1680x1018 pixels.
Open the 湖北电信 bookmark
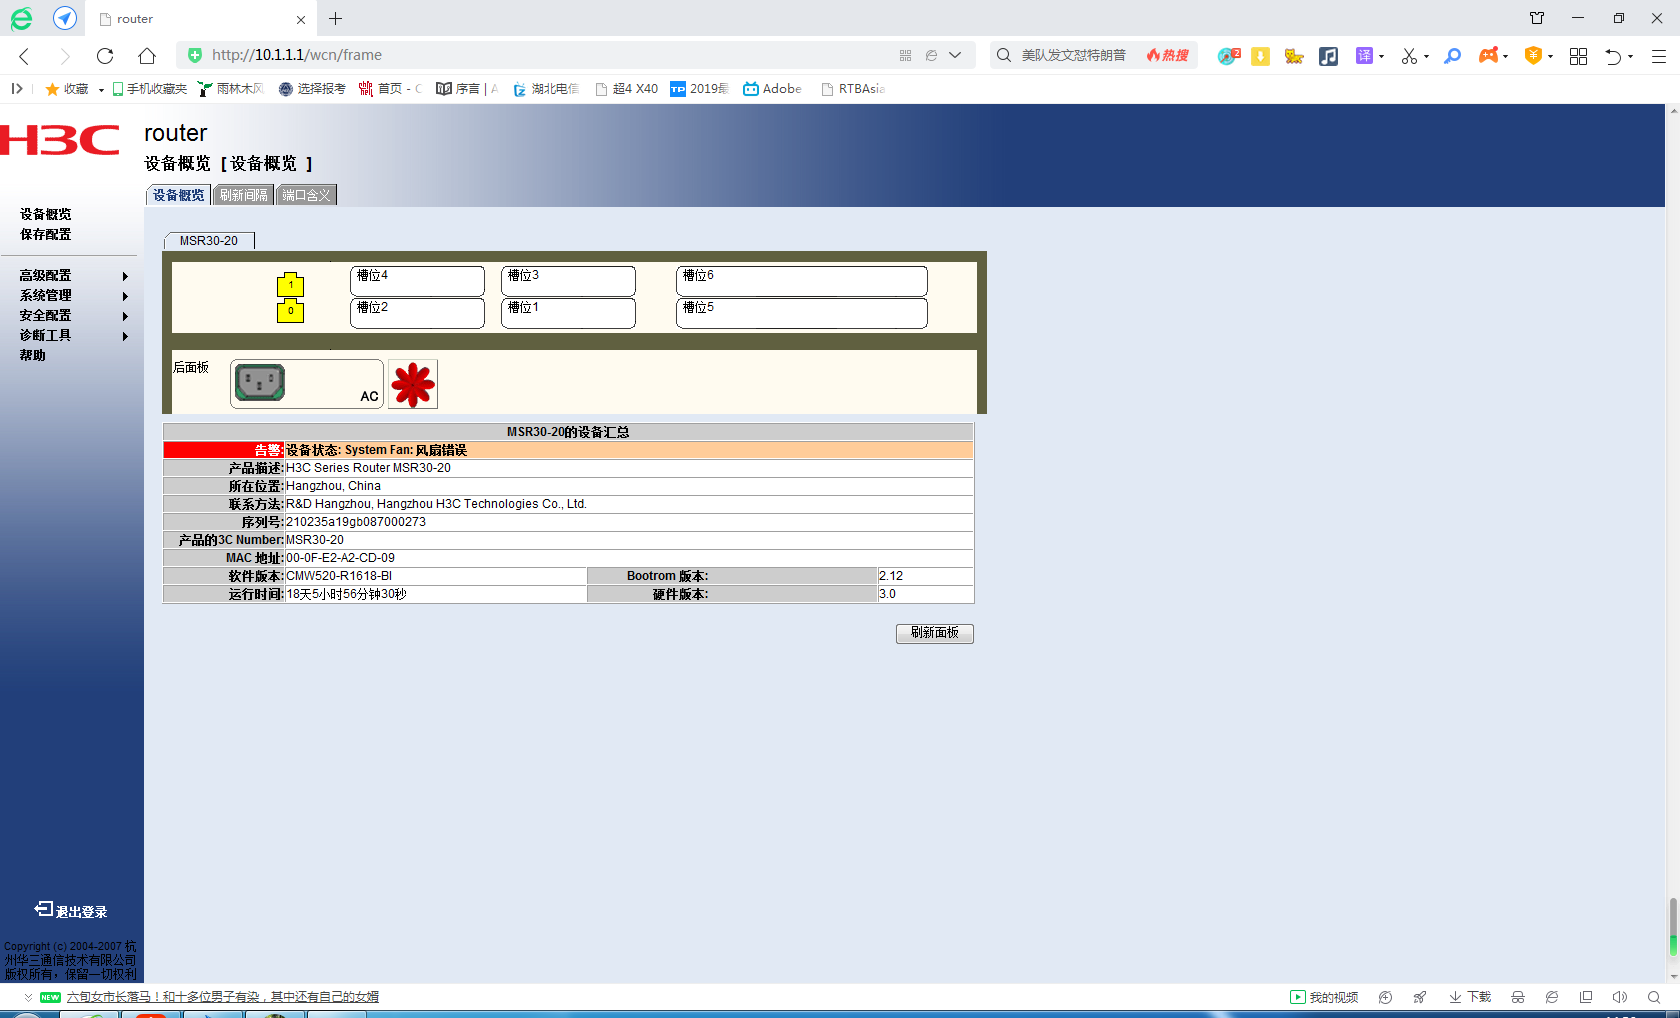[546, 89]
